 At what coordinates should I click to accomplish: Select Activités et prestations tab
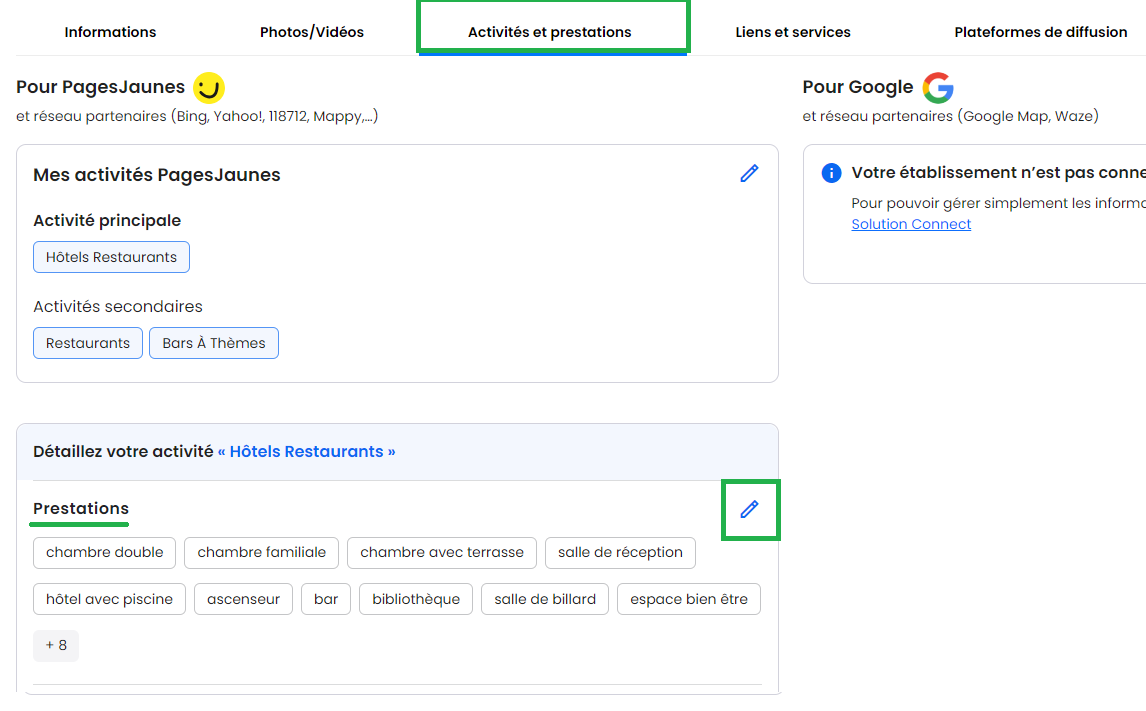click(x=550, y=32)
